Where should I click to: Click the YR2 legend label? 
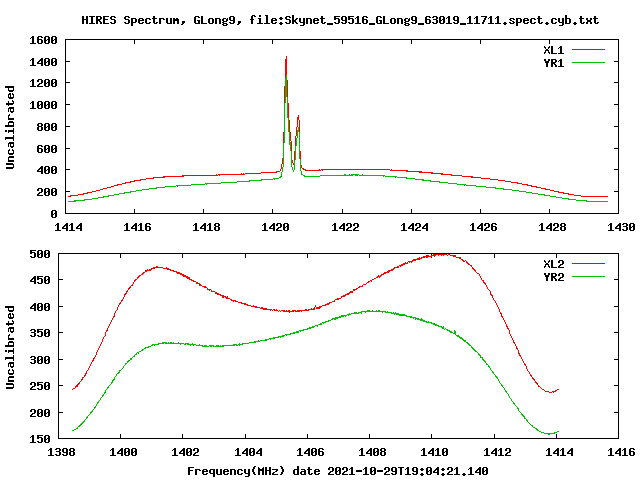click(553, 277)
